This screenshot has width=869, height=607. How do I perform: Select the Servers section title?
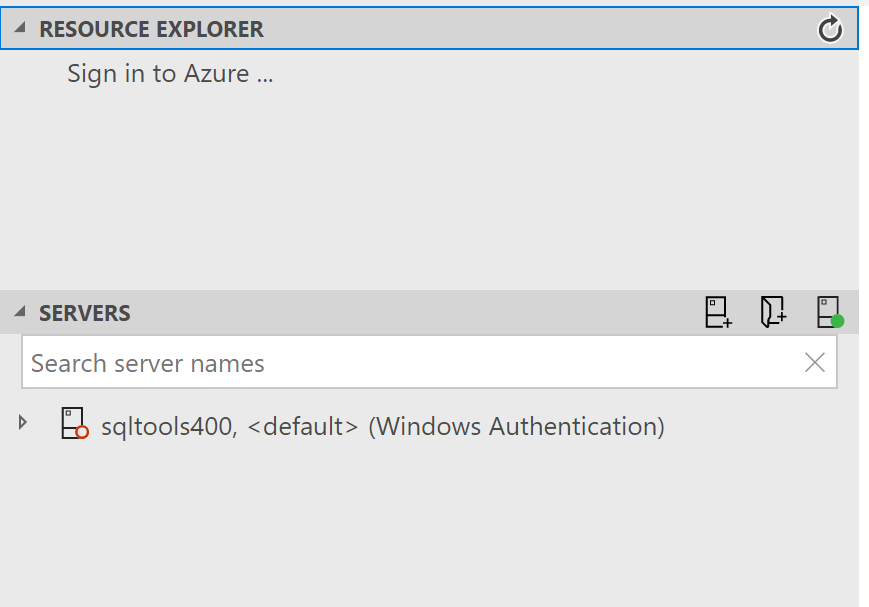(85, 313)
